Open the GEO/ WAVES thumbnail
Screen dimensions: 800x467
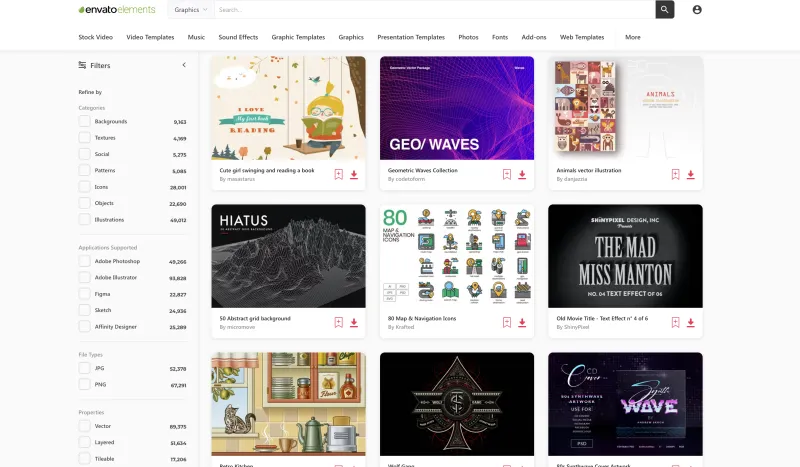[457, 108]
